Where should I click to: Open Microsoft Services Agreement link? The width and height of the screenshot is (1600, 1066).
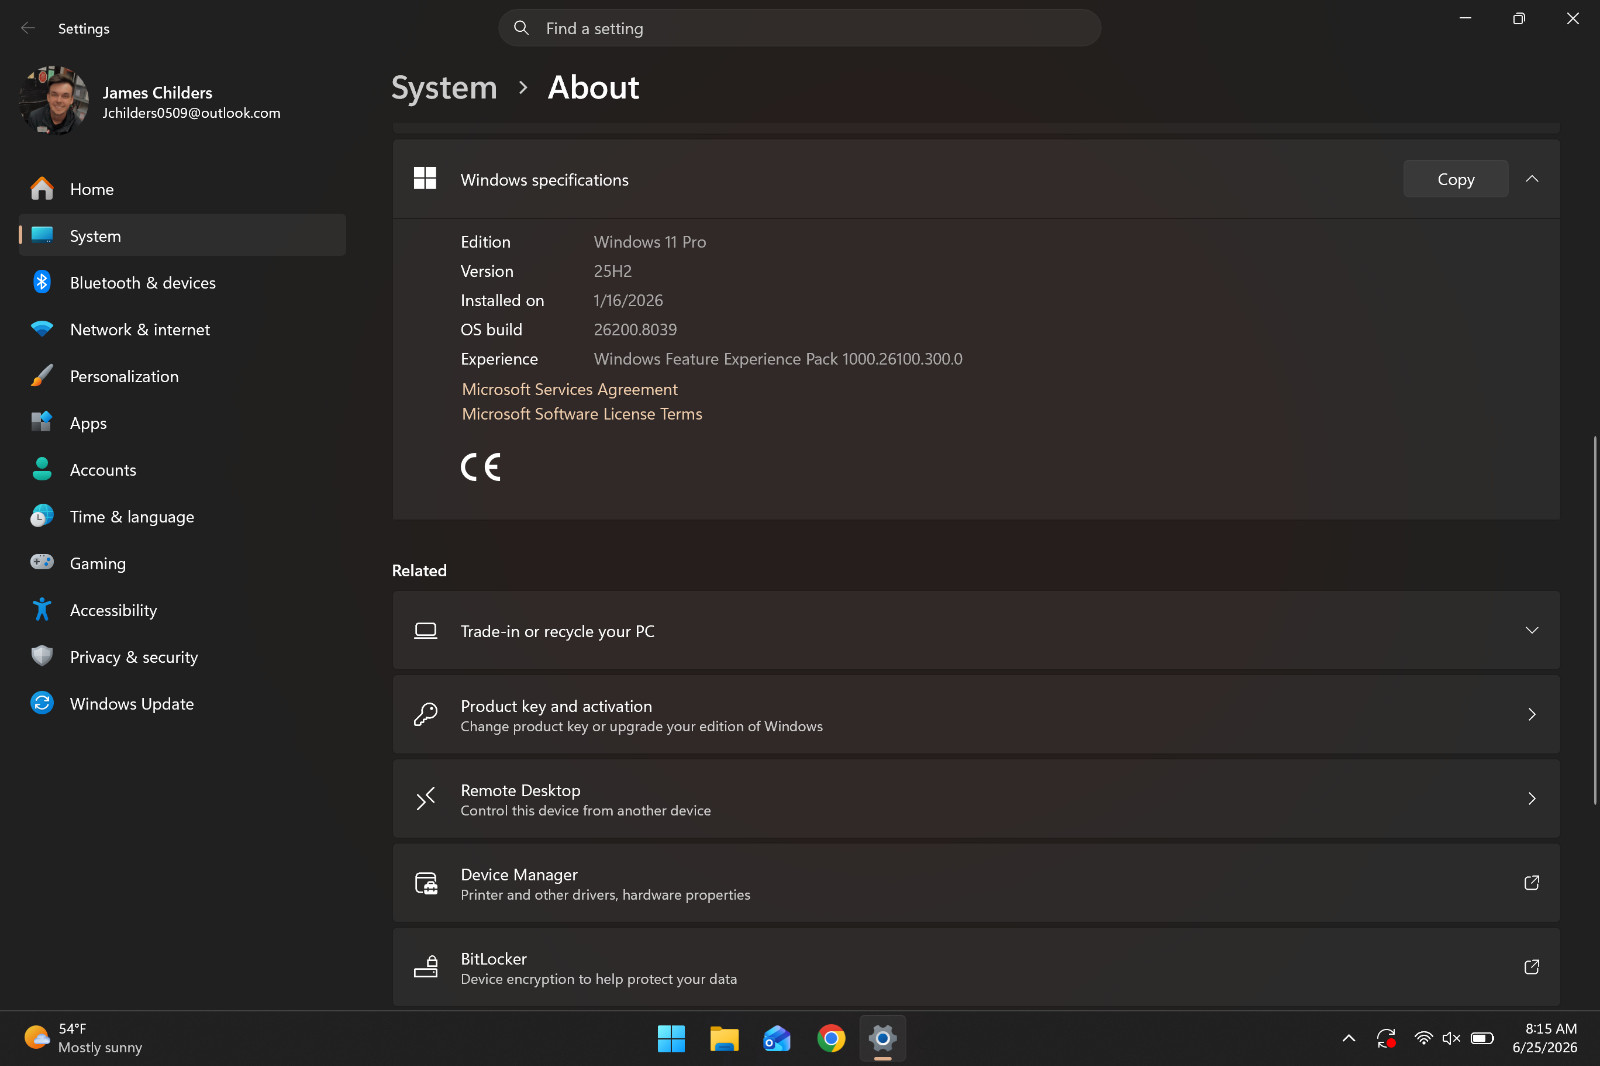[x=570, y=389]
